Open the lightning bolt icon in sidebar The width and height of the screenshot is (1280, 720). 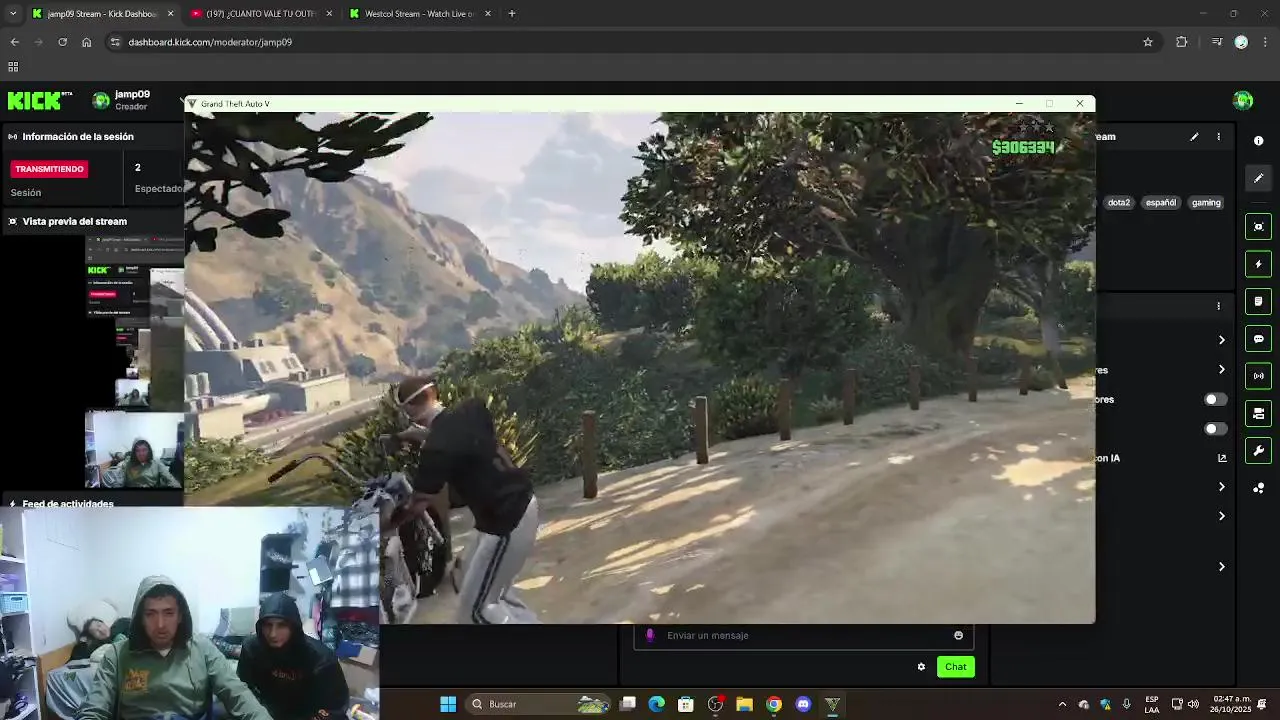point(1259,264)
